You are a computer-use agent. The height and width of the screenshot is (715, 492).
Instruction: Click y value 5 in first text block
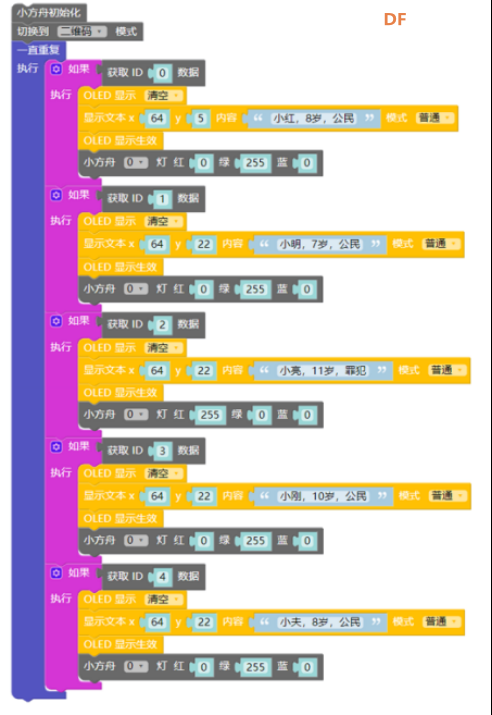200,119
